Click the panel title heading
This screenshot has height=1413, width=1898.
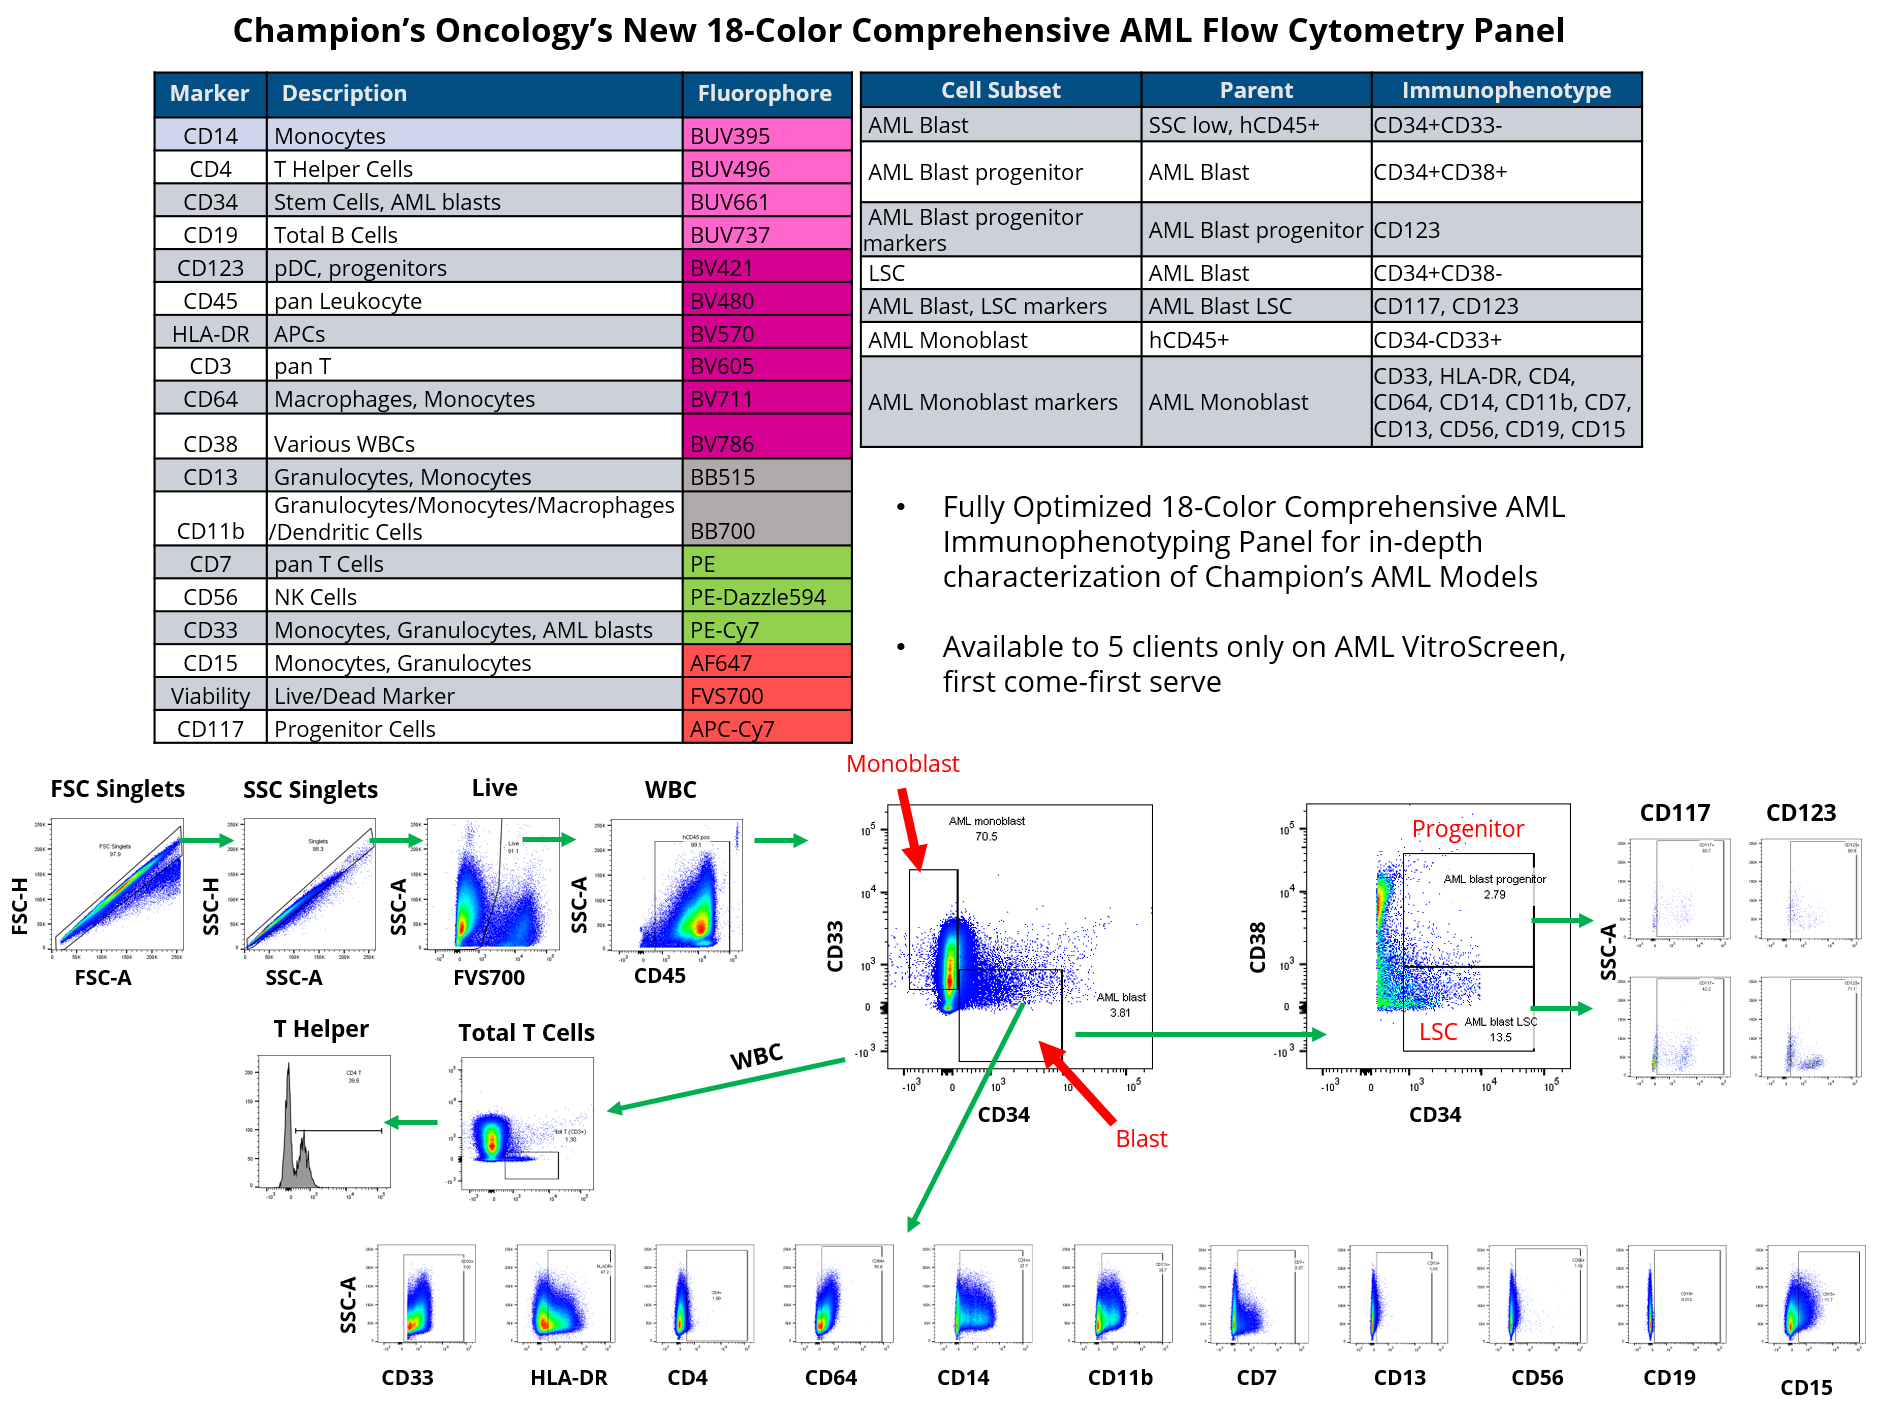pos(898,30)
